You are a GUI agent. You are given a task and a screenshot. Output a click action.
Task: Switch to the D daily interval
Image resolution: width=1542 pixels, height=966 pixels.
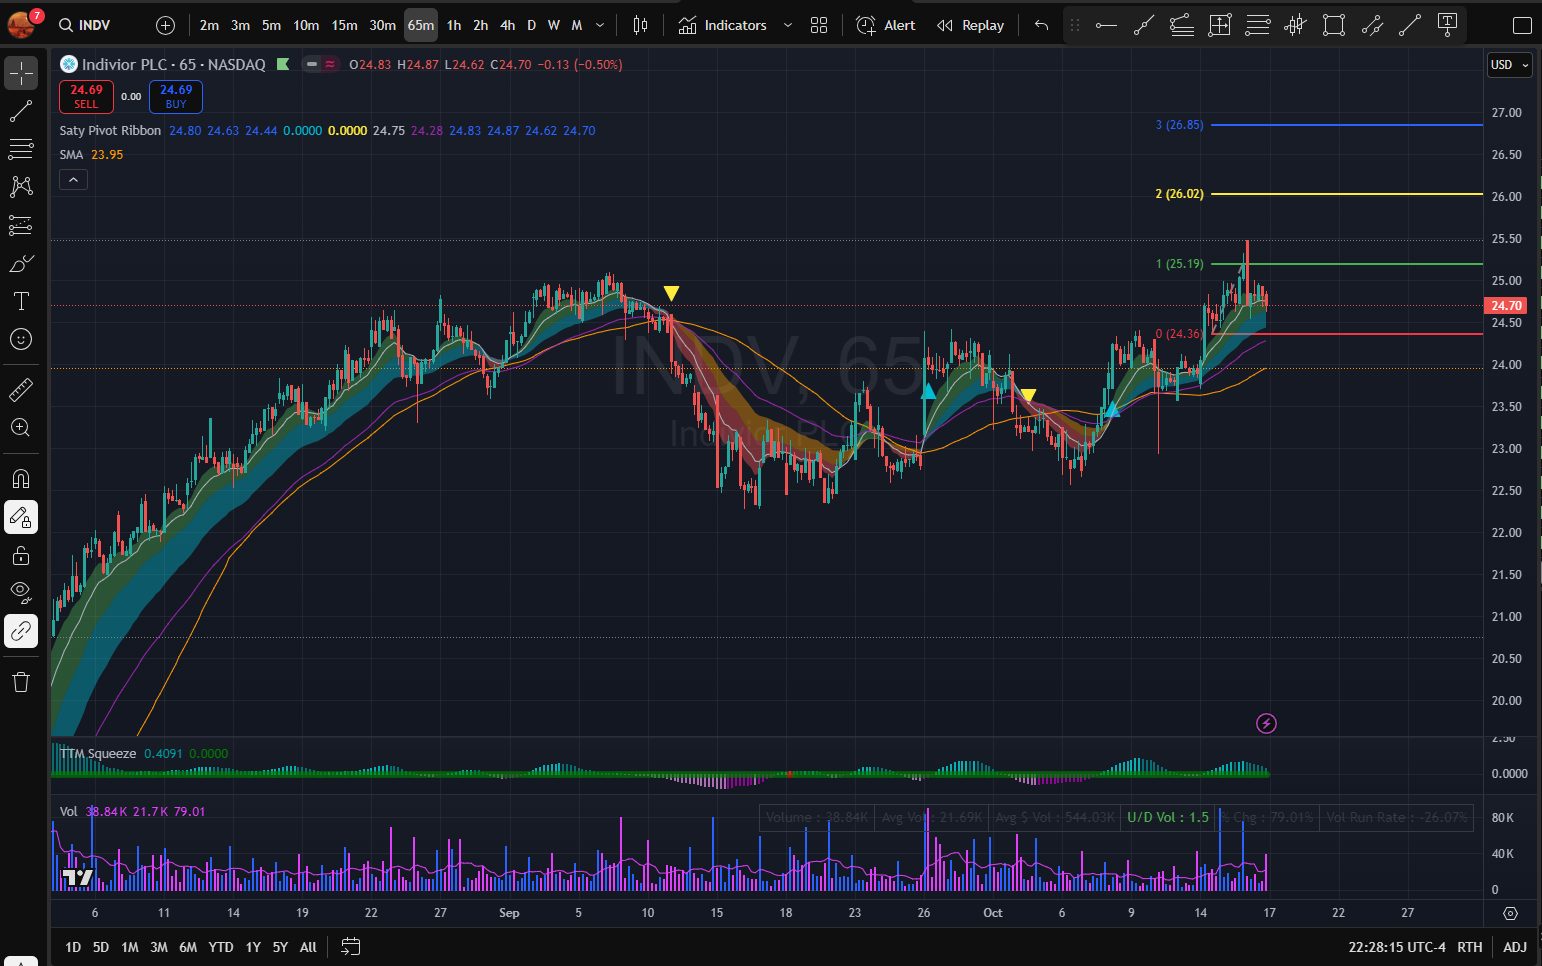click(x=531, y=25)
